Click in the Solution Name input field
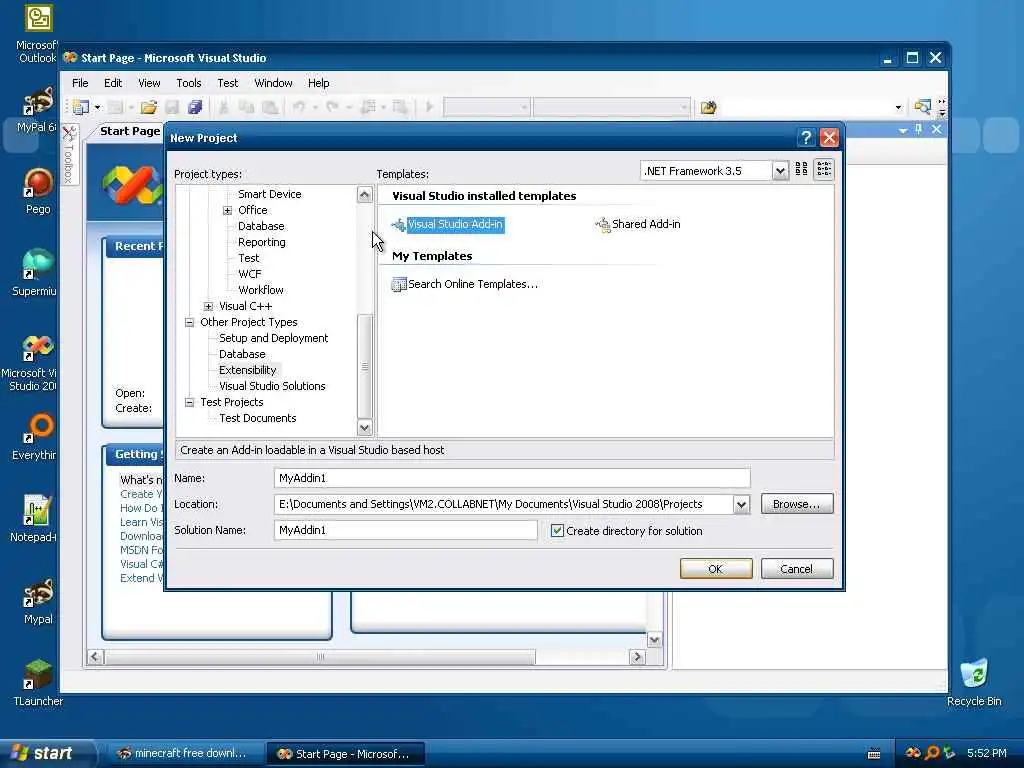 [x=406, y=530]
